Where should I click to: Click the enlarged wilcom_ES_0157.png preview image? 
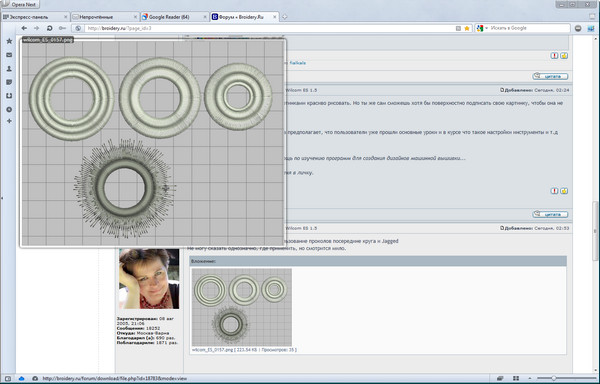[152, 143]
